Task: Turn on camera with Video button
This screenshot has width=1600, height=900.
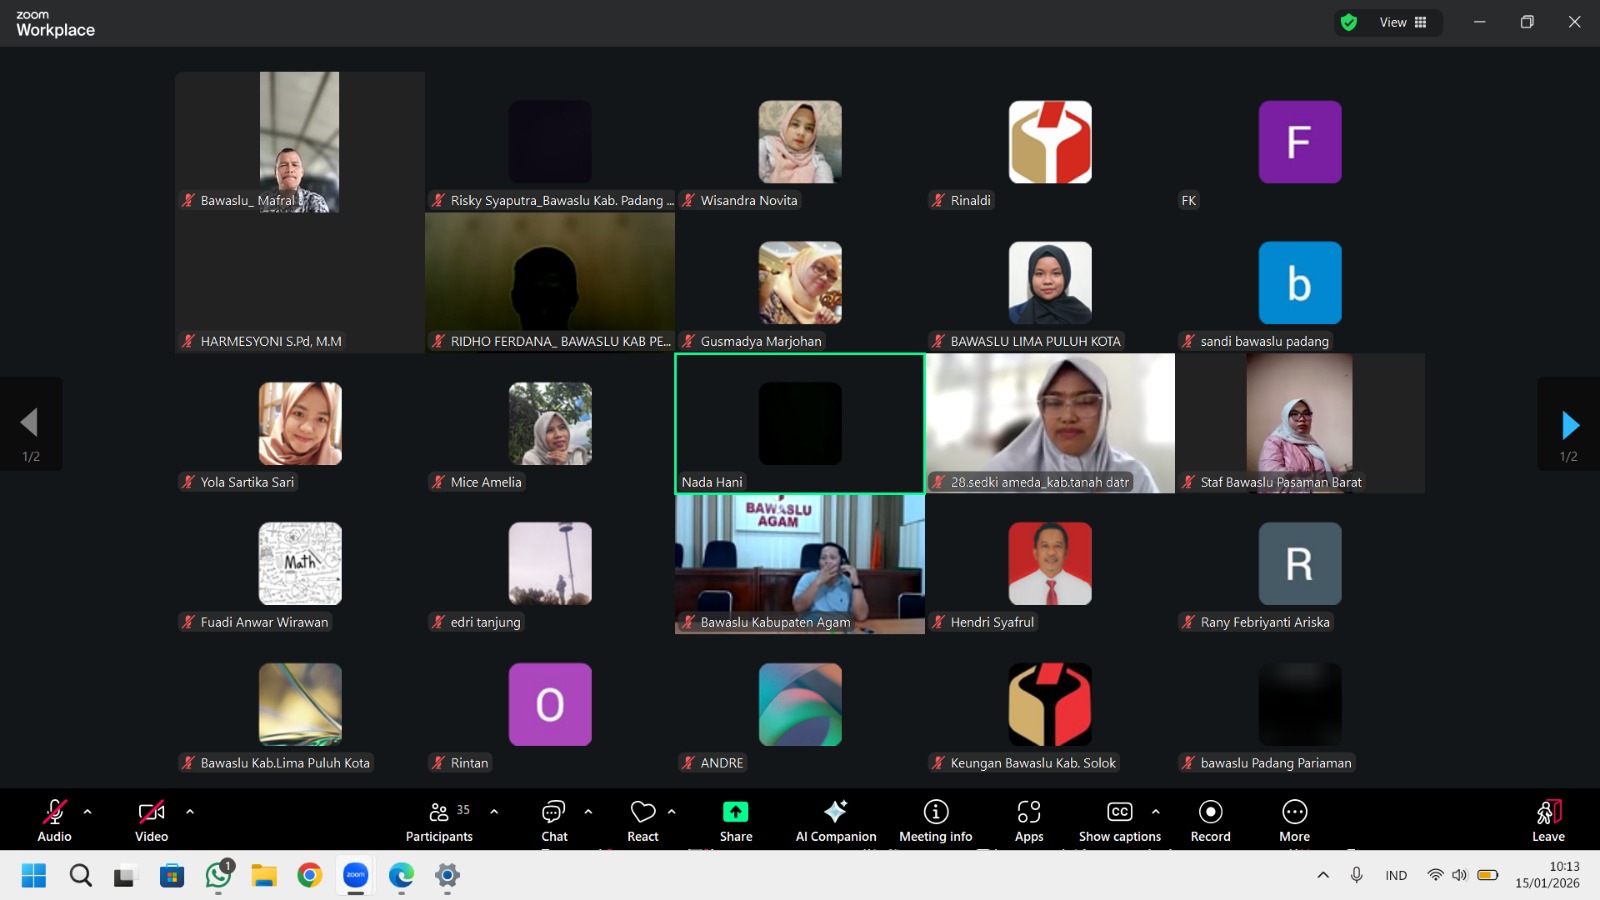Action: click(x=152, y=820)
